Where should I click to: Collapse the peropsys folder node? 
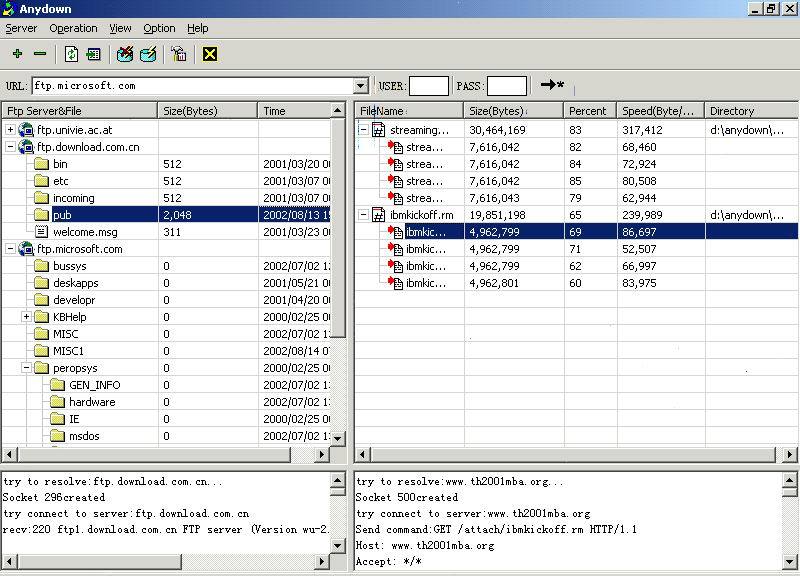(x=27, y=368)
